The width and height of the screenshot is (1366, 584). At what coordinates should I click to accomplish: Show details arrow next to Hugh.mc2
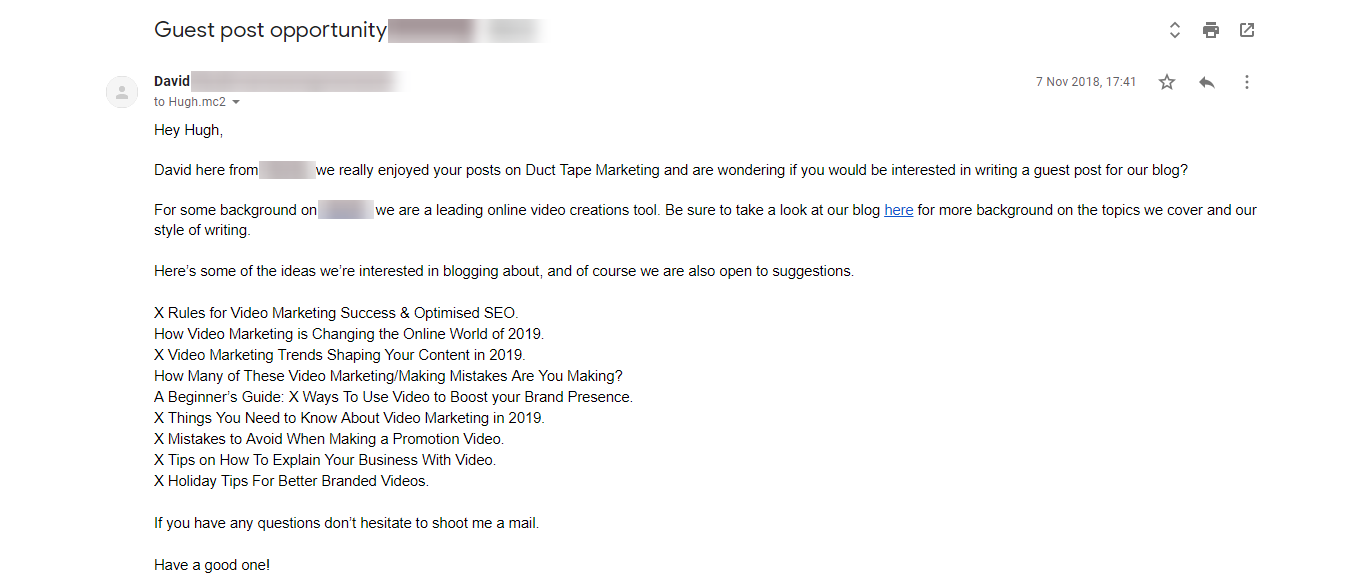pyautogui.click(x=236, y=102)
